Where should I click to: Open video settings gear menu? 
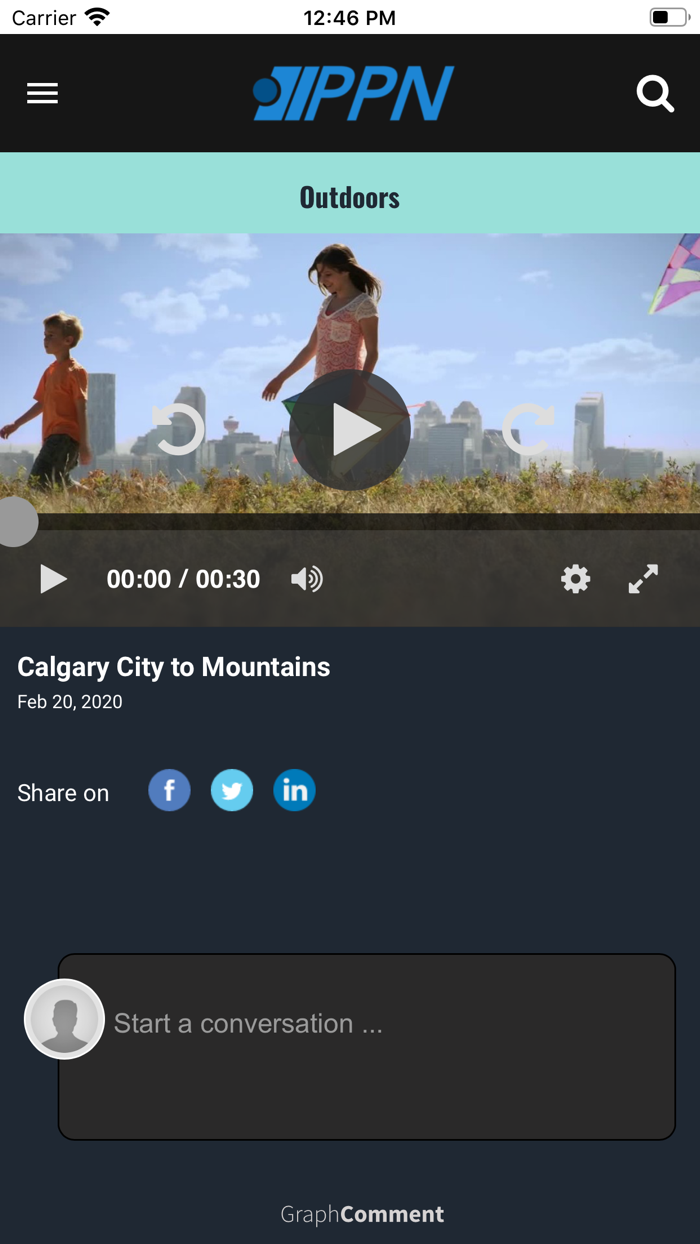(x=575, y=579)
